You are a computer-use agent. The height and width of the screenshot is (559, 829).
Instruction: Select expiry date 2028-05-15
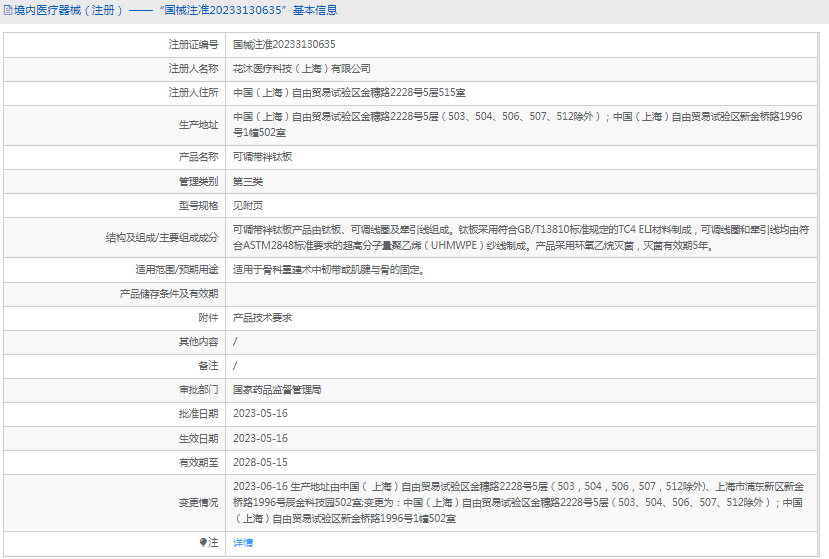point(260,463)
